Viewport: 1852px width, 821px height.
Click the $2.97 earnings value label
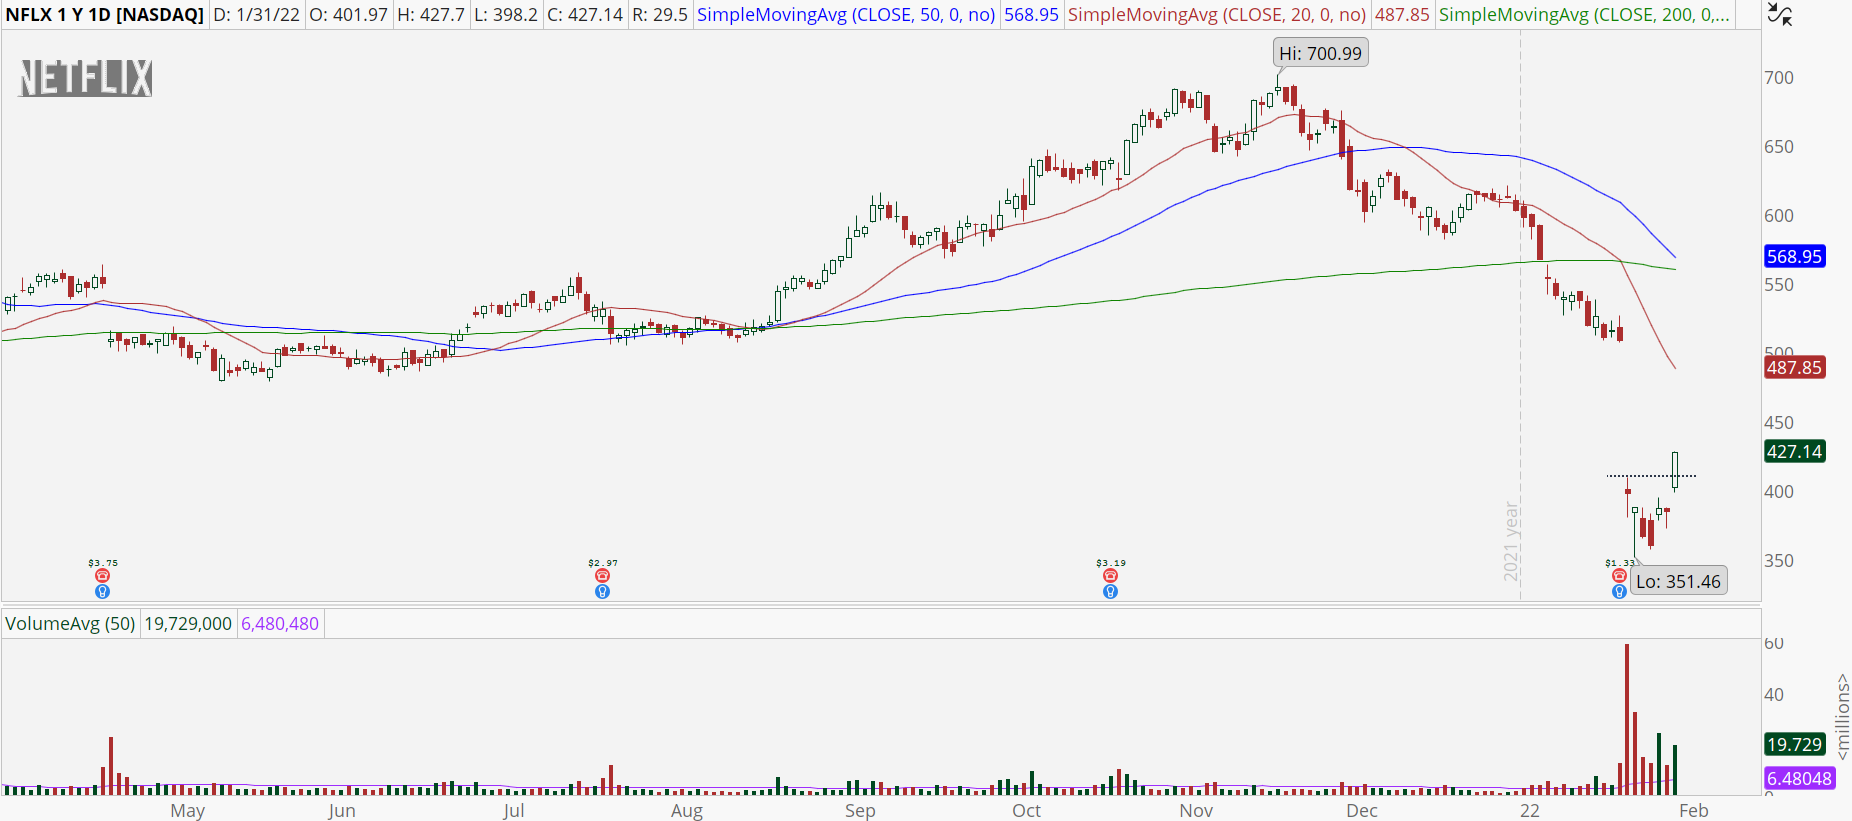point(603,563)
